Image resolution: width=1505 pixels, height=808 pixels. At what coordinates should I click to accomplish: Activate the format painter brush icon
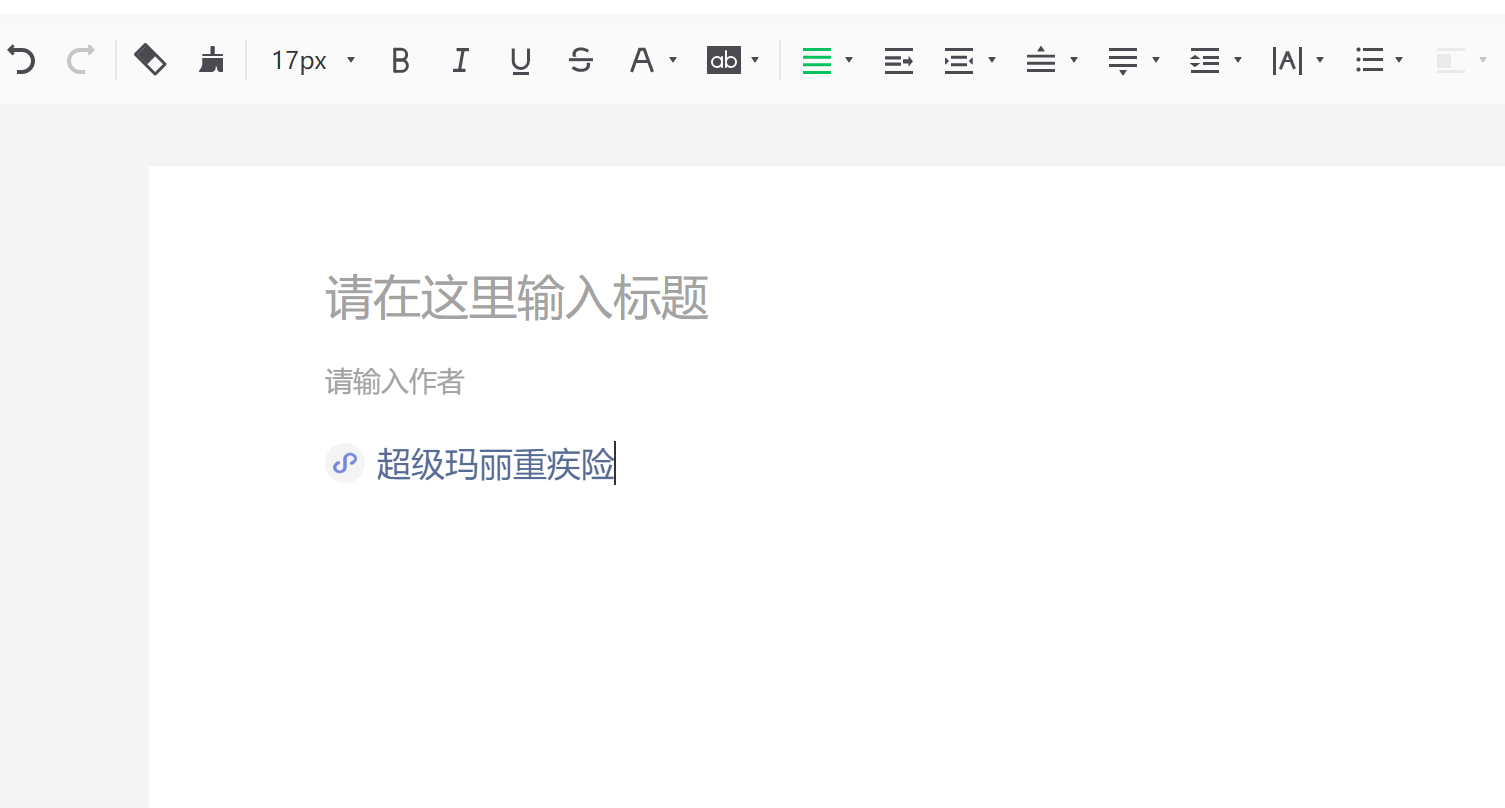coord(211,60)
